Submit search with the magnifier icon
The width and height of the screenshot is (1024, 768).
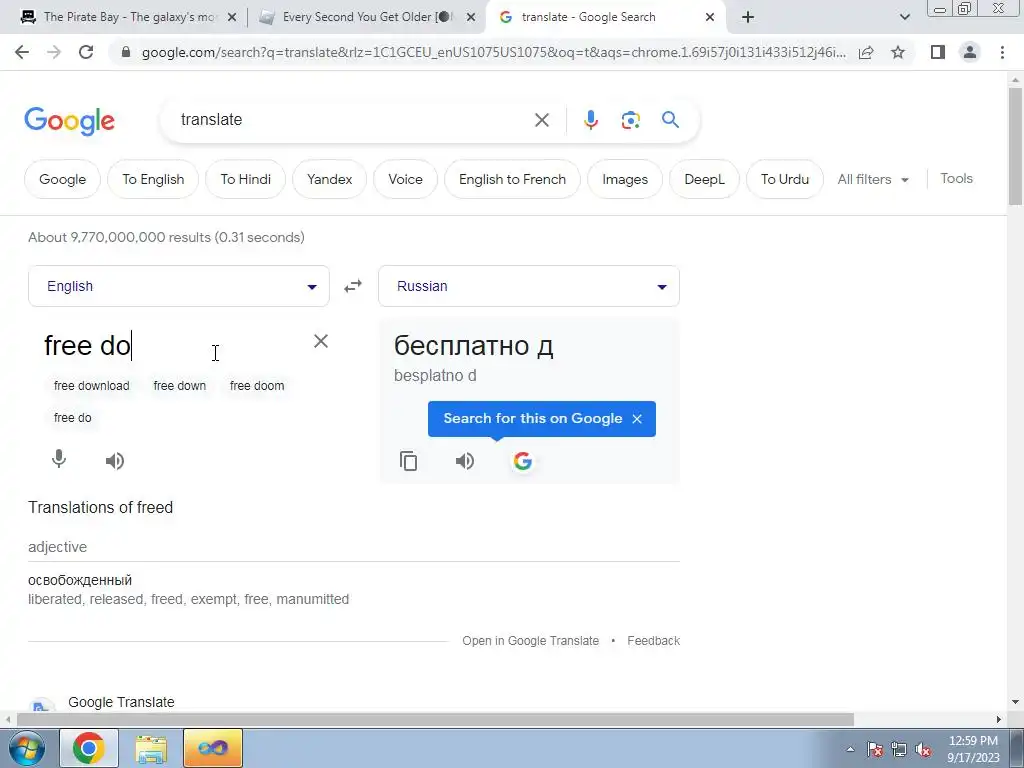(x=670, y=120)
